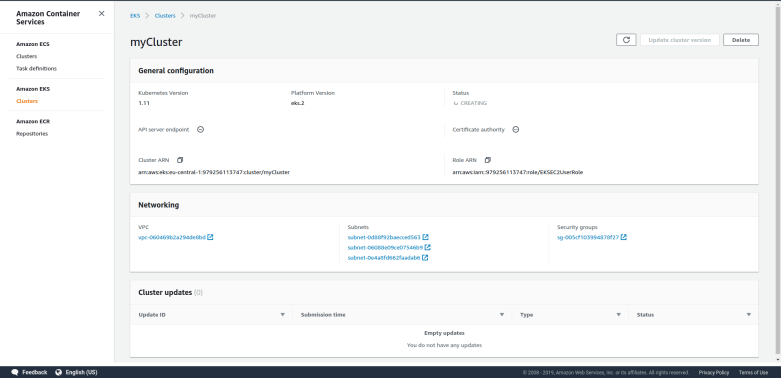Click the General configuration heading
781x378 pixels.
pyautogui.click(x=176, y=71)
